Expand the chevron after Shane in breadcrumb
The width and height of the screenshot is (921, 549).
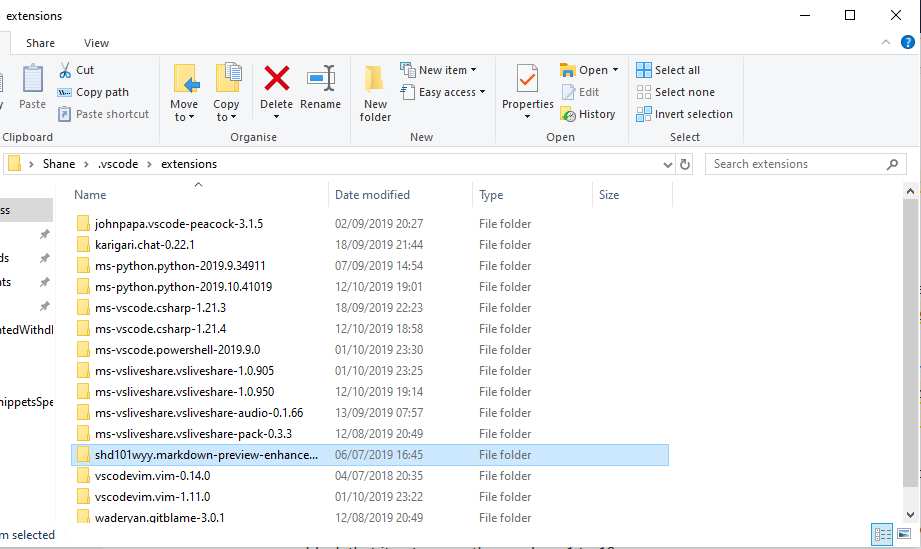coord(86,164)
